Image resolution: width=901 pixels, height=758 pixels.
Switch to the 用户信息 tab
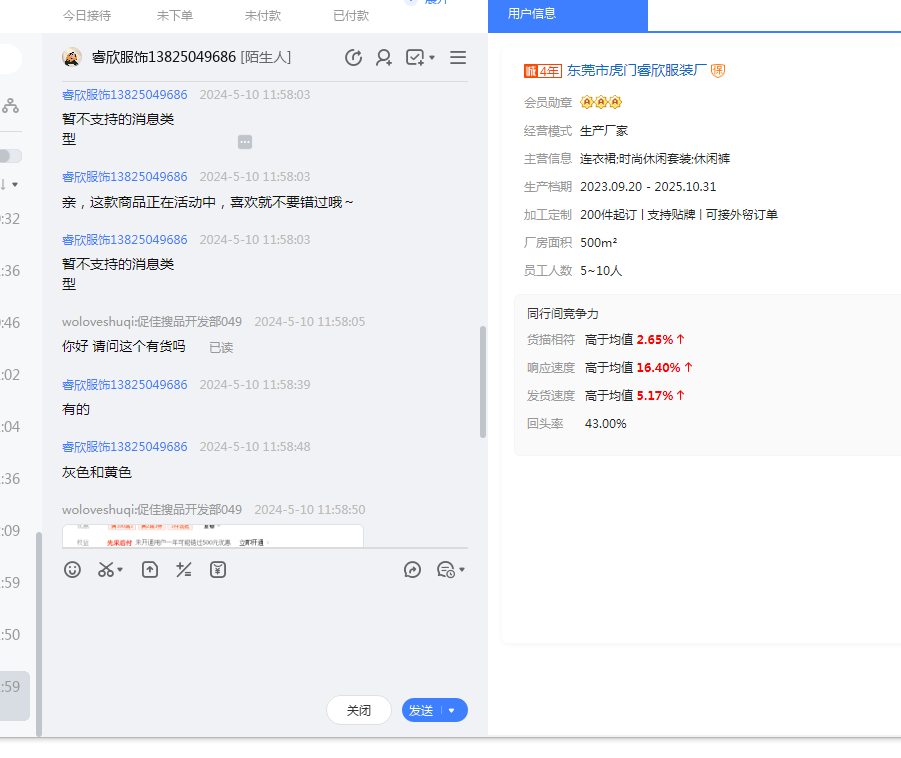tap(532, 14)
